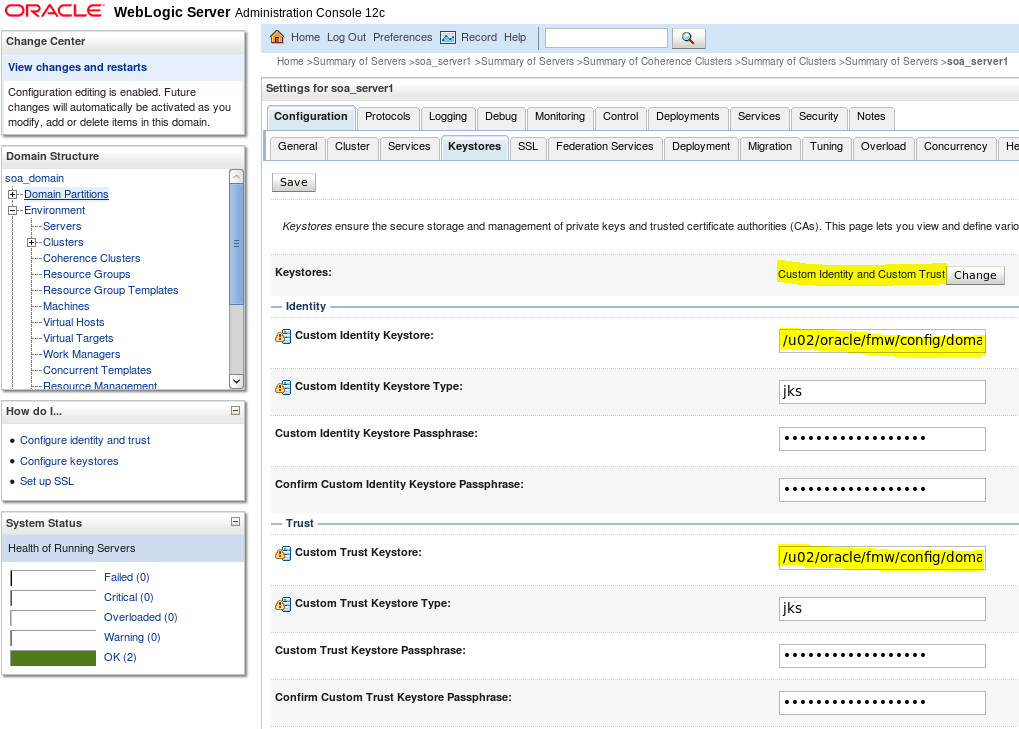The image size is (1019, 729).
Task: Click restart-required icon beside Custom Trust Keystore
Action: 283,554
